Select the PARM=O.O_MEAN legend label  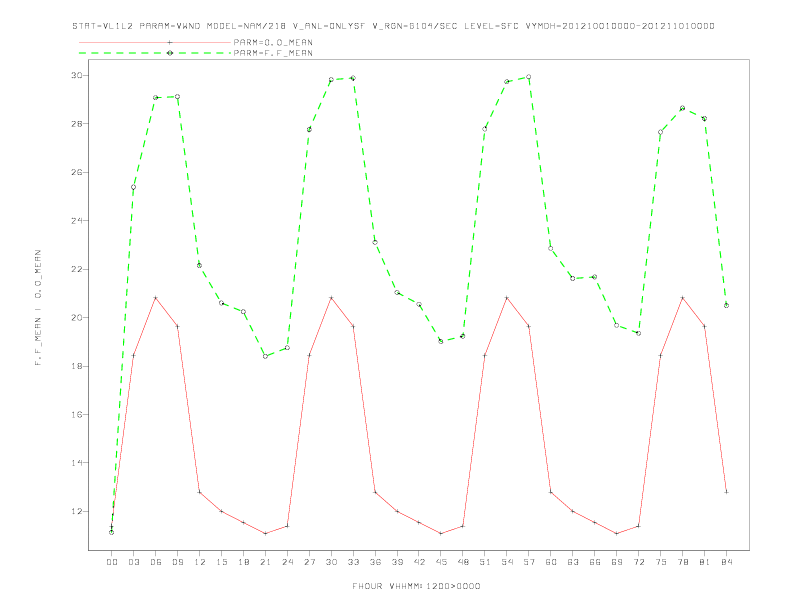[273, 42]
